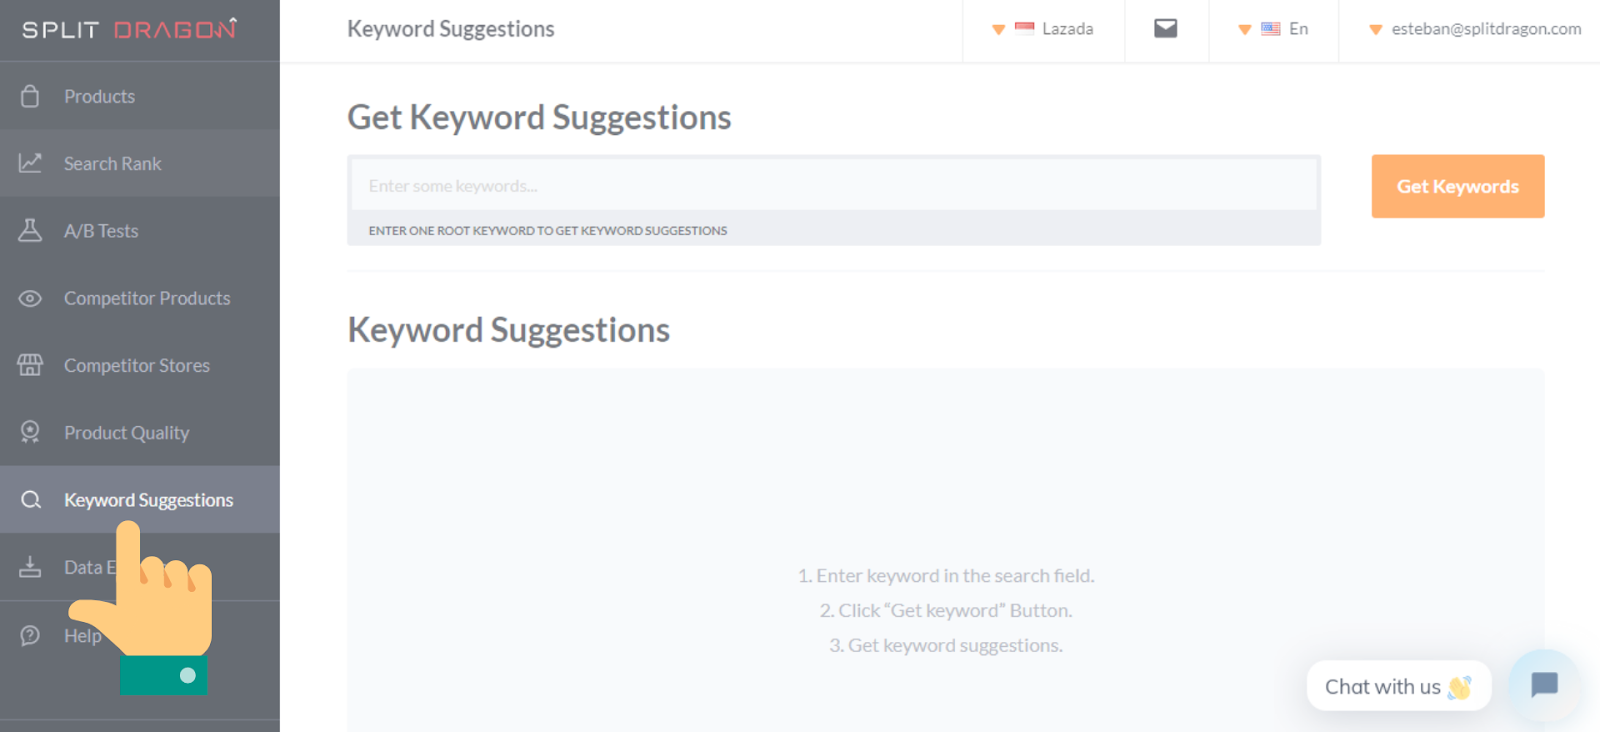Open the chat bubble widget icon
Screen dimensions: 1600x732
coord(1544,685)
